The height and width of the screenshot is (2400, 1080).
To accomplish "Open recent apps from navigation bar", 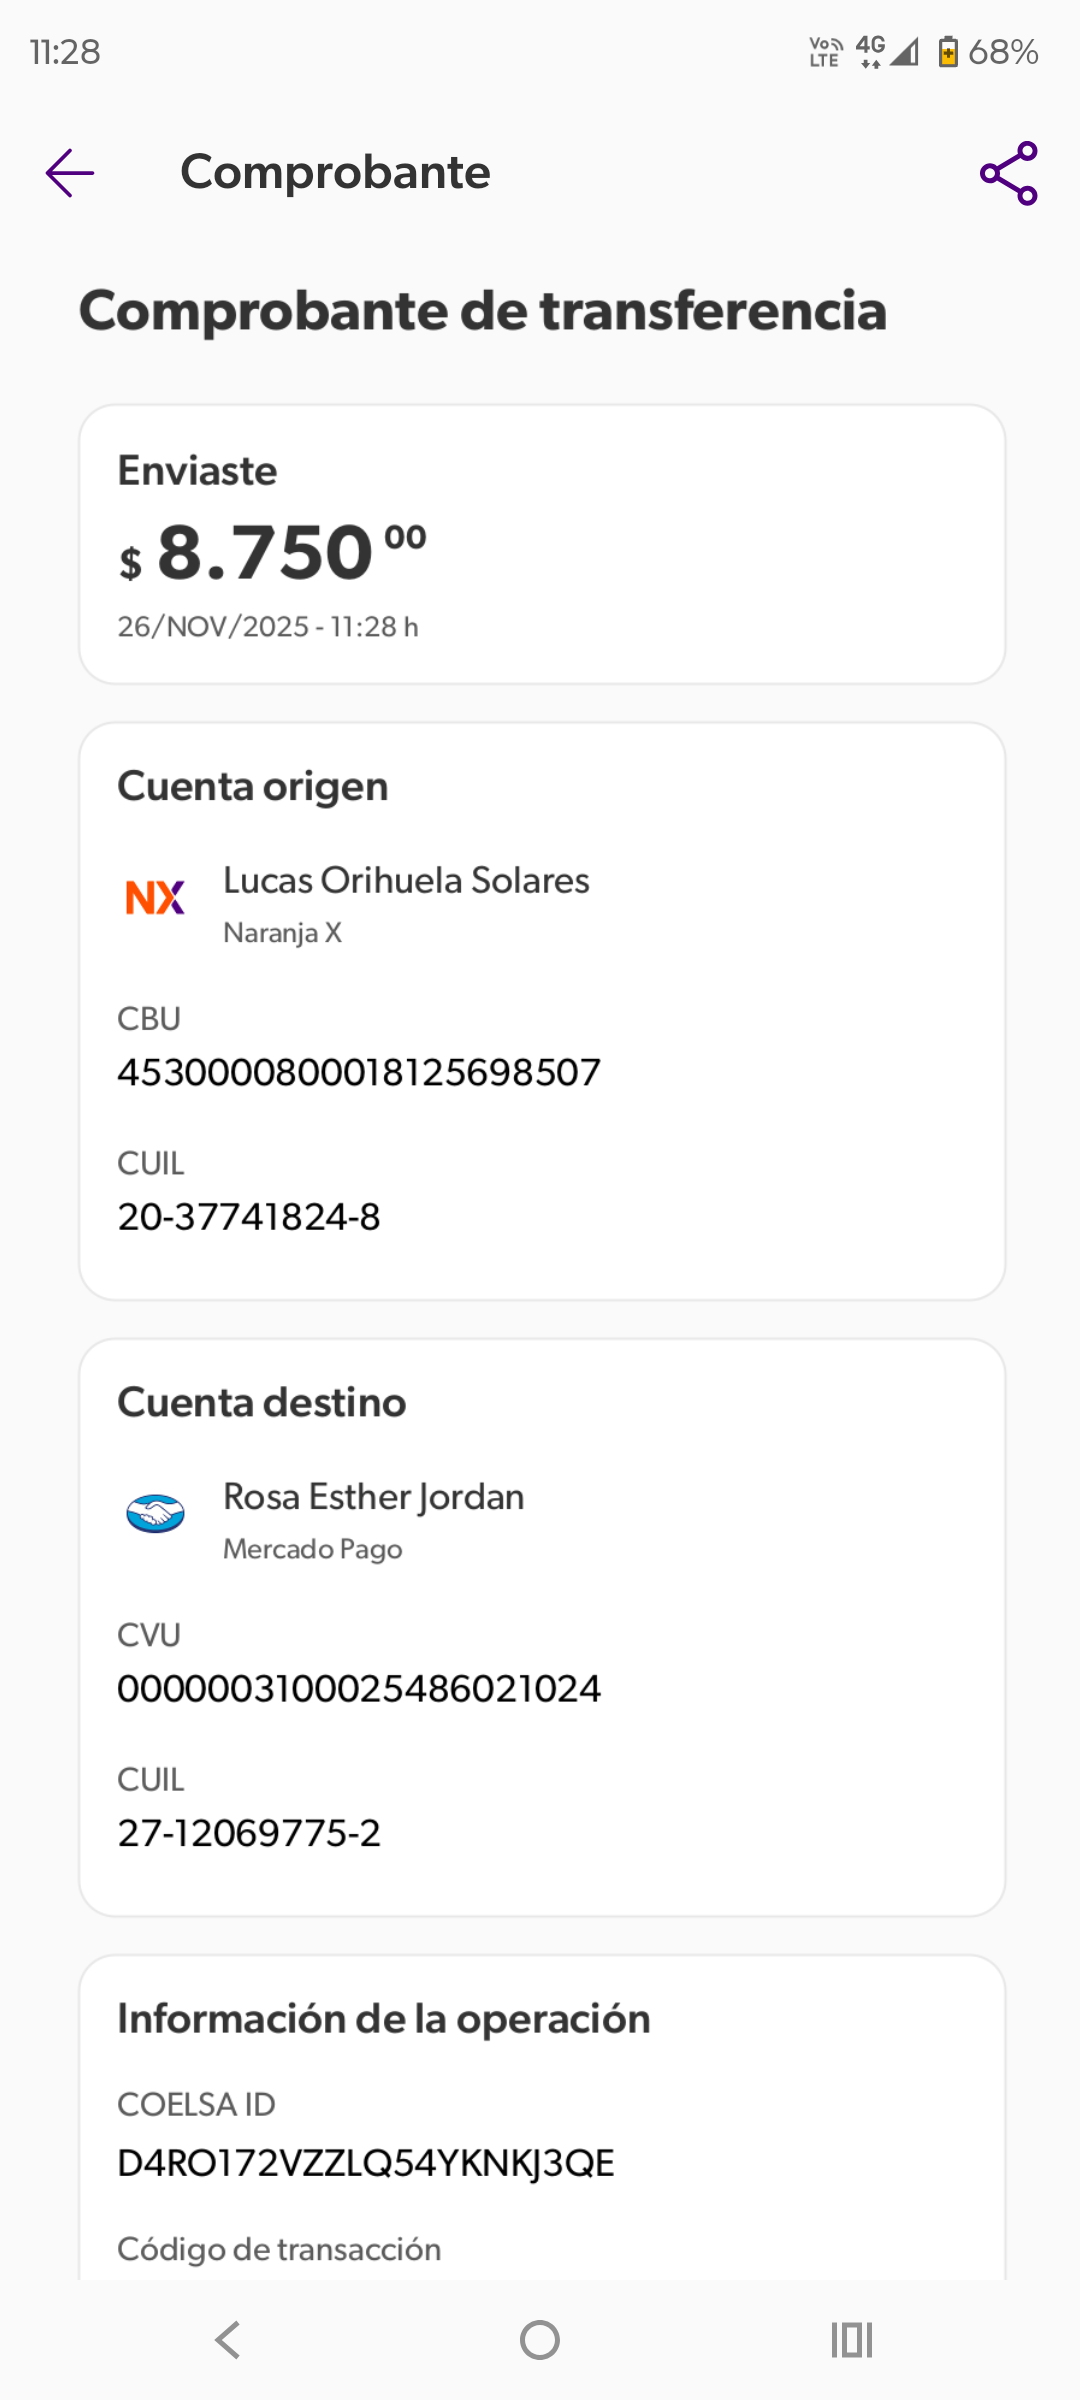I will pyautogui.click(x=851, y=2340).
